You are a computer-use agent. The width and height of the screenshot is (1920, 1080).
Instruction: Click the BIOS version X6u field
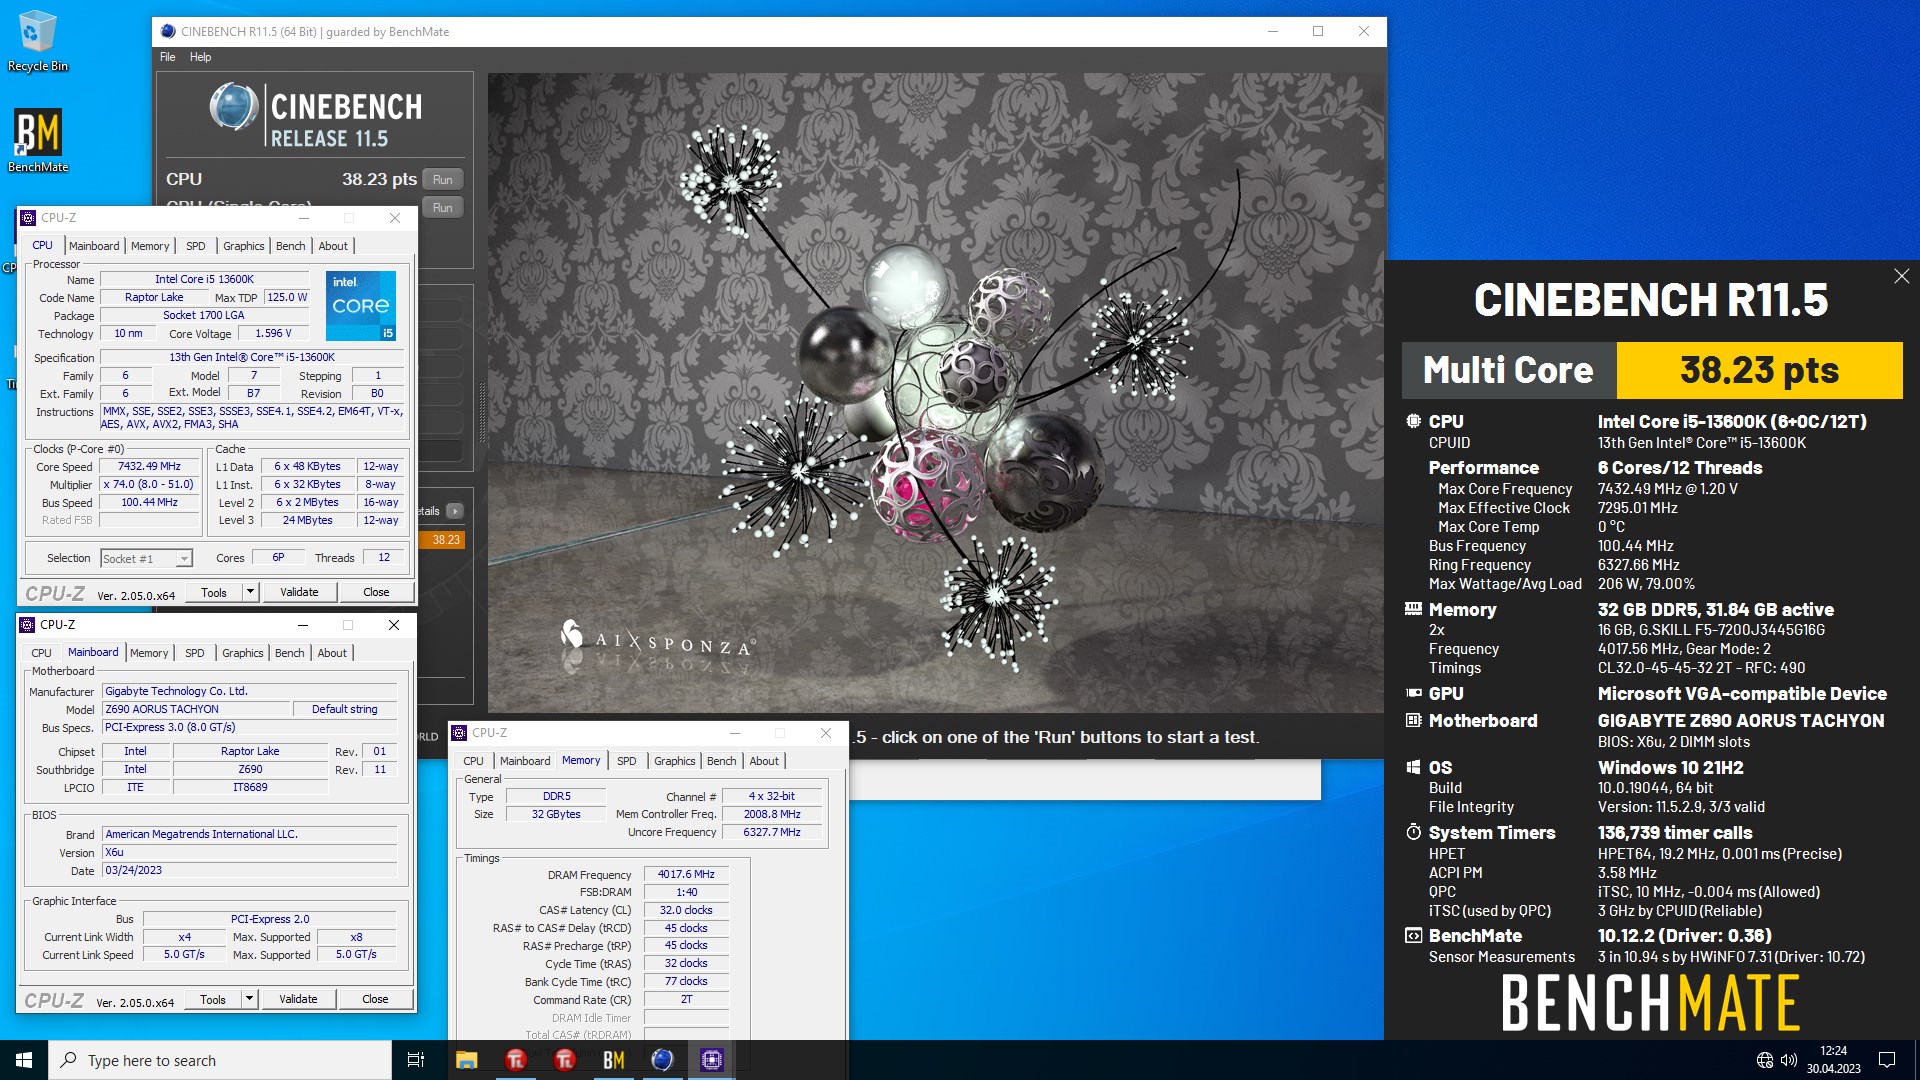point(250,853)
